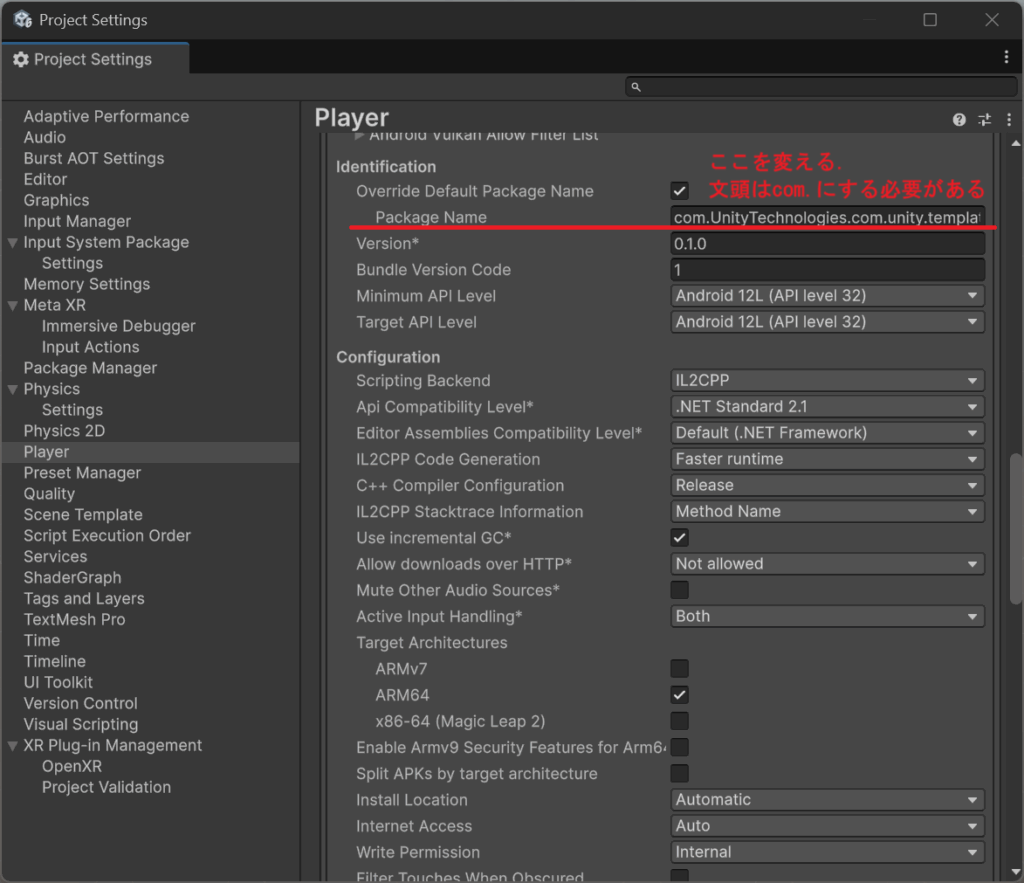This screenshot has height=883, width=1024.
Task: Open the Minimum API Level dropdown
Action: [x=827, y=296]
